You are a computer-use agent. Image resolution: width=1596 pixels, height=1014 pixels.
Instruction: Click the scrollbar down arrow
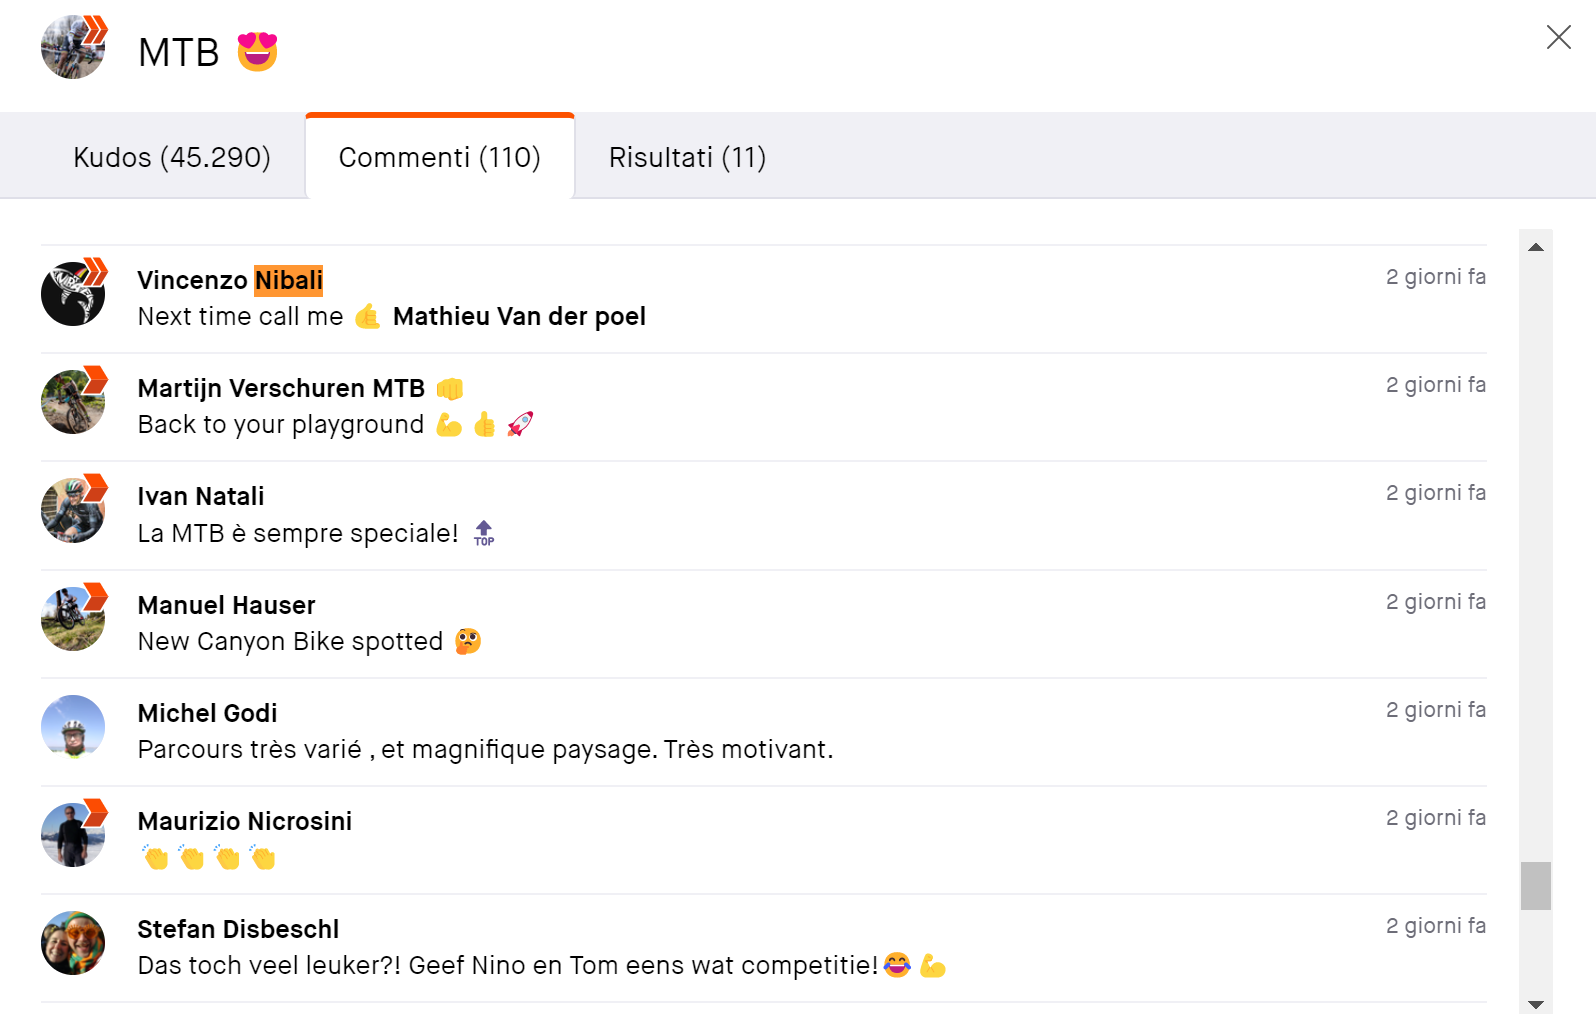(1536, 1004)
